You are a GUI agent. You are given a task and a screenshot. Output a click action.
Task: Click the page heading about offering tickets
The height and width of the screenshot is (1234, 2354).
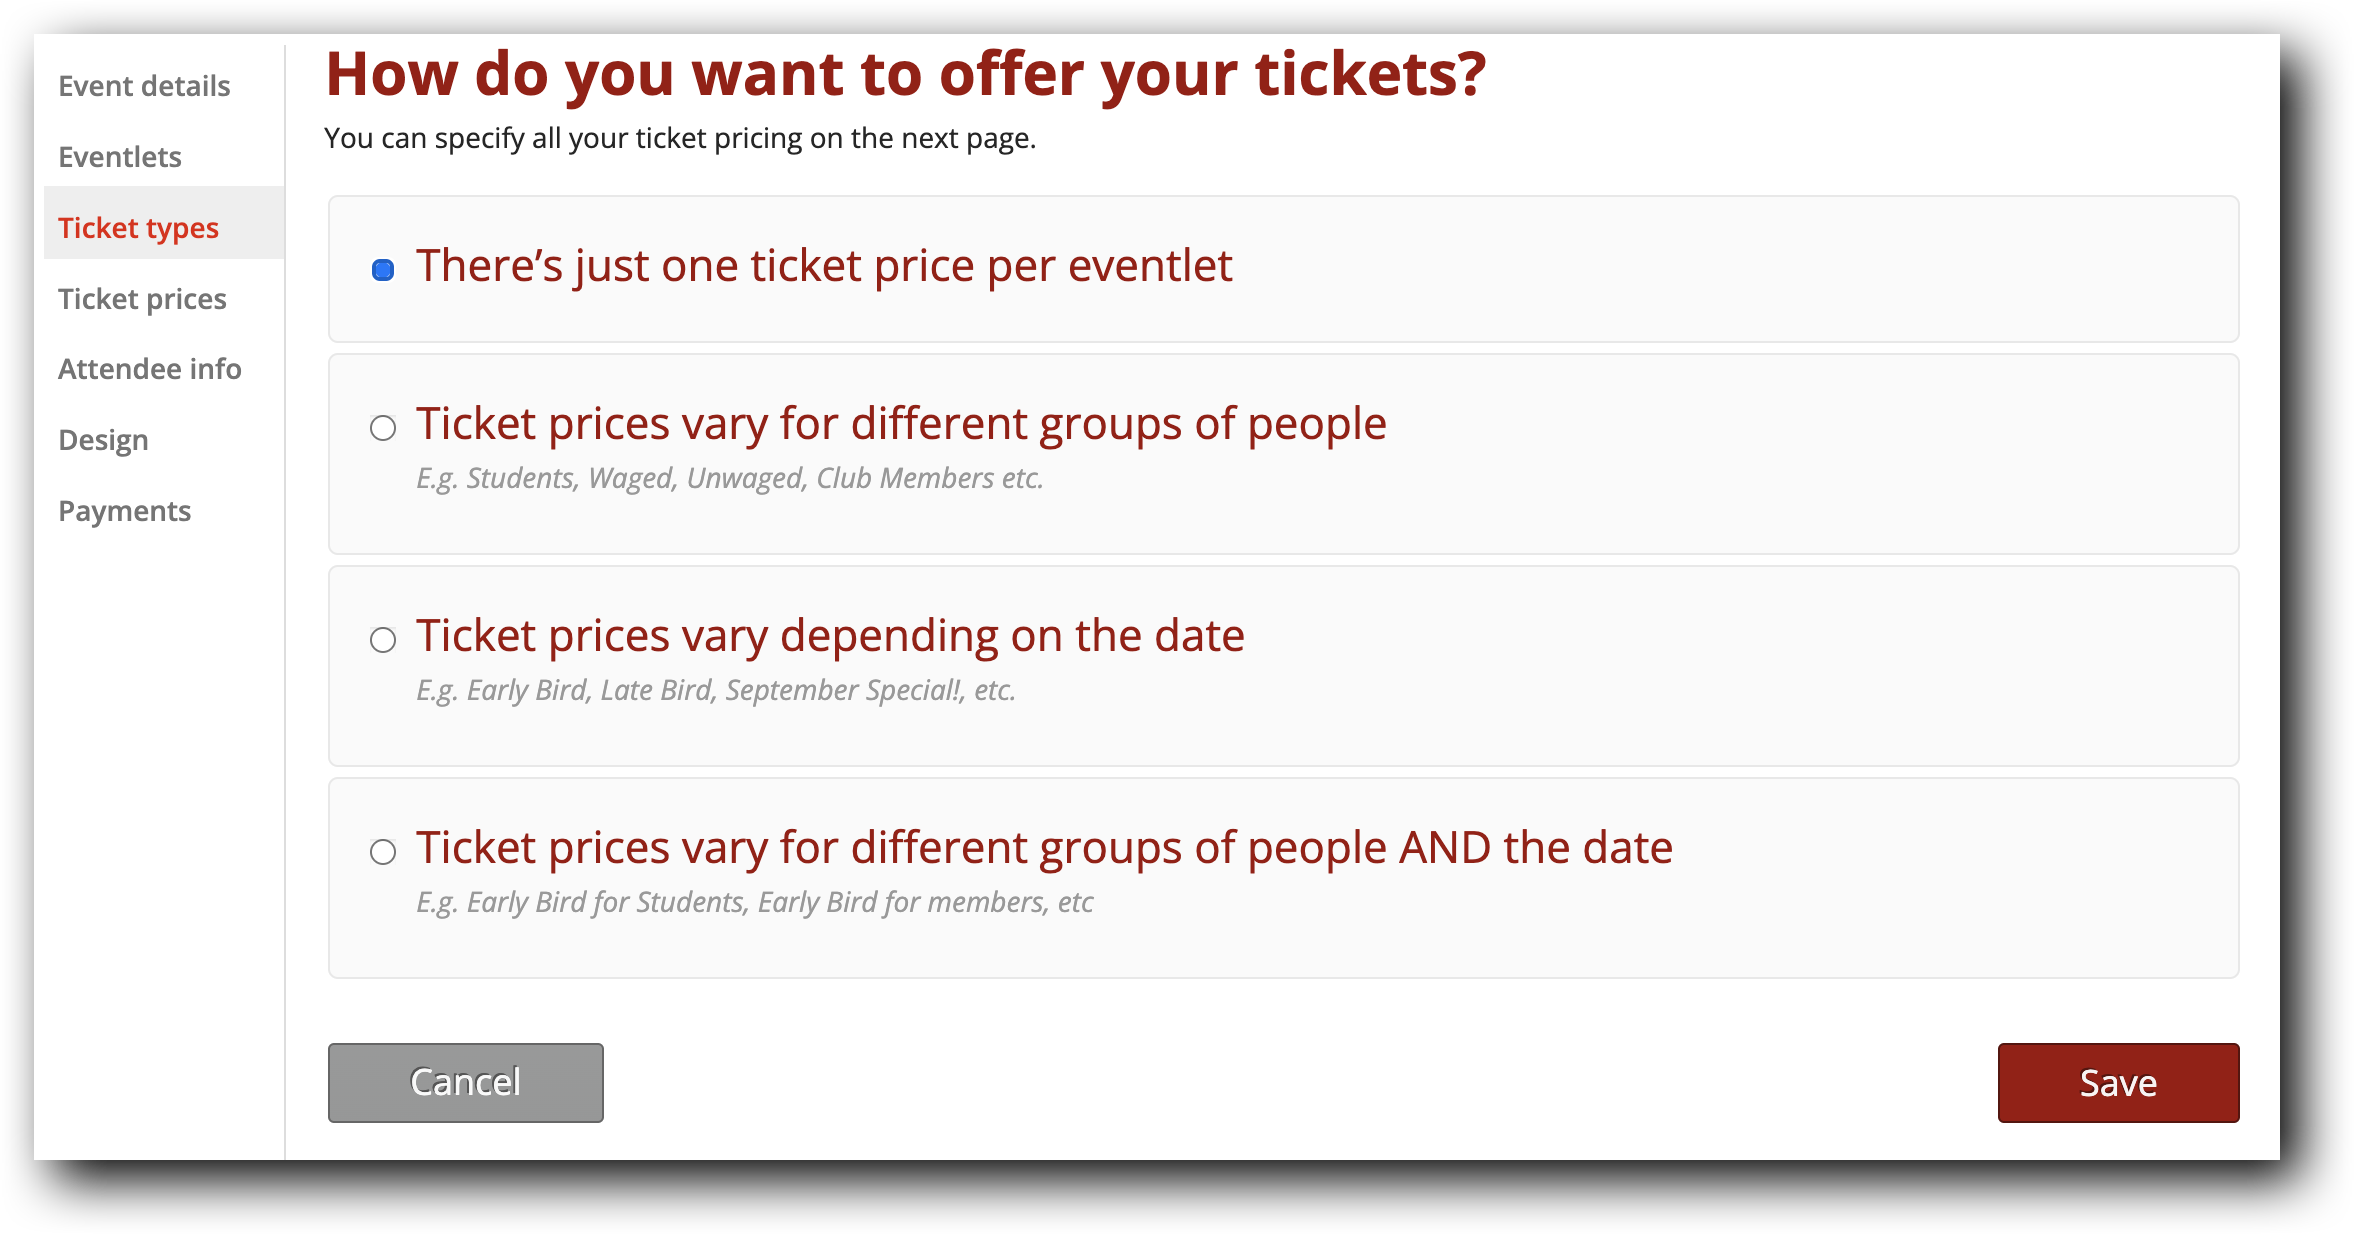pos(906,74)
